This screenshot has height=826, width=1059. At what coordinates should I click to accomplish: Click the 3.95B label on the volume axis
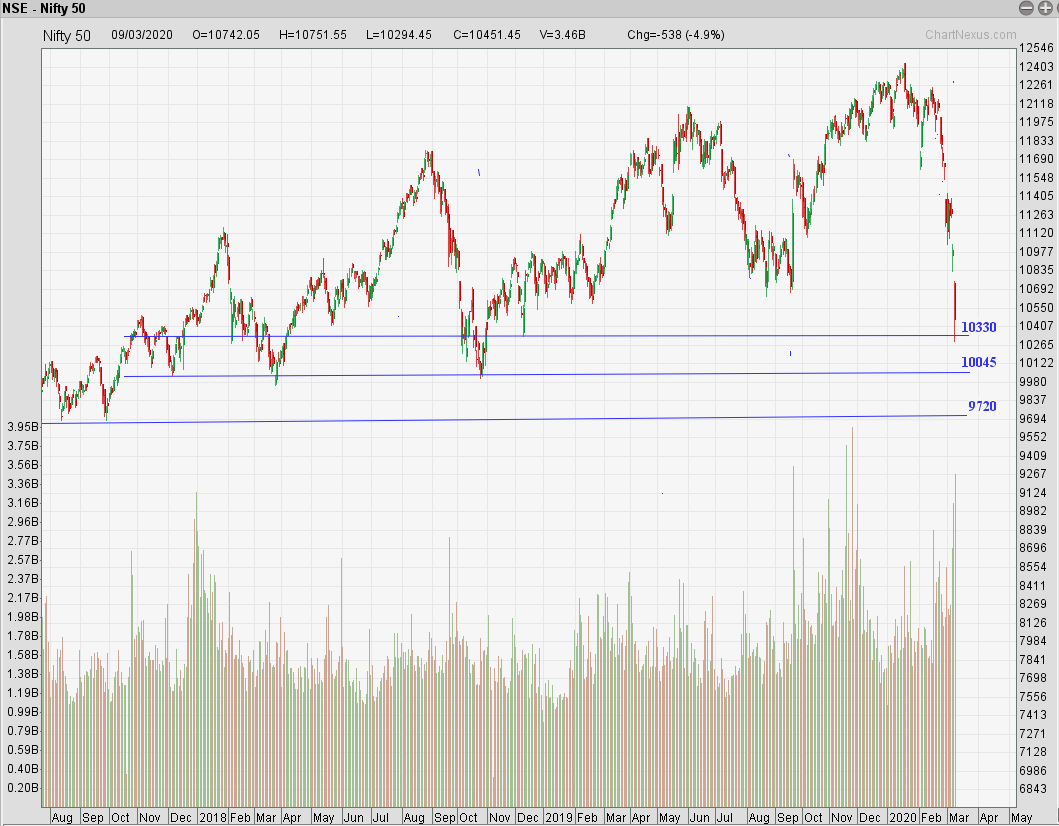click(21, 427)
